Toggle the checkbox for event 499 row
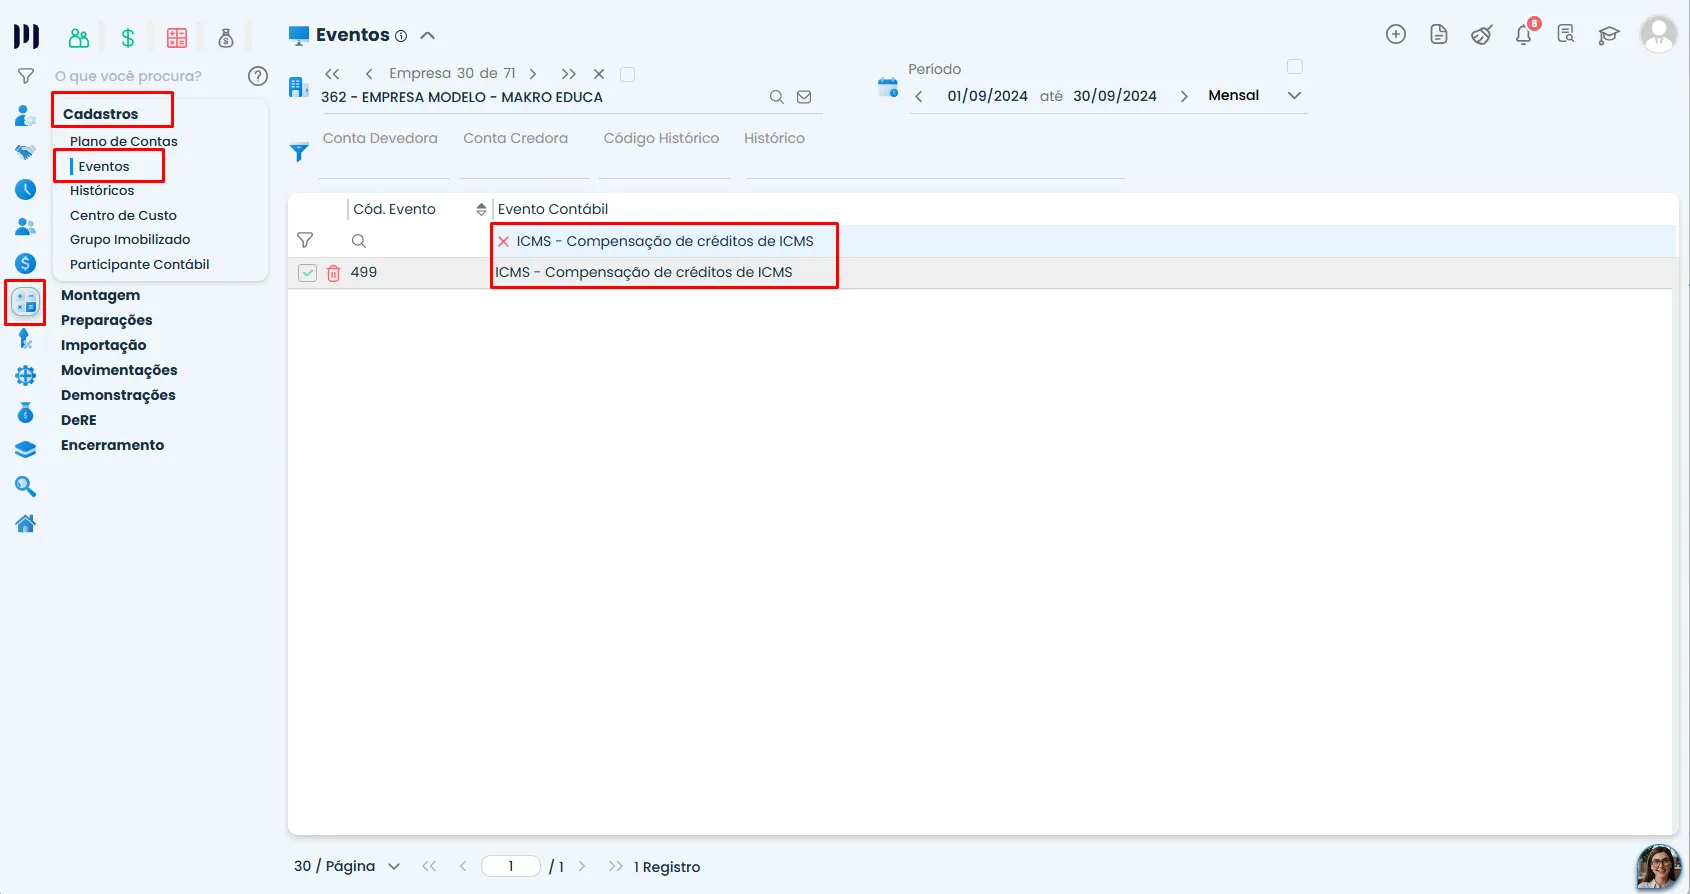This screenshot has height=894, width=1690. pos(307,273)
